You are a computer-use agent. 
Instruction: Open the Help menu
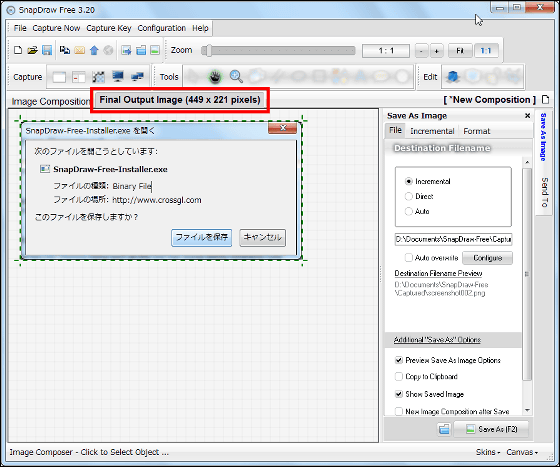[x=200, y=28]
